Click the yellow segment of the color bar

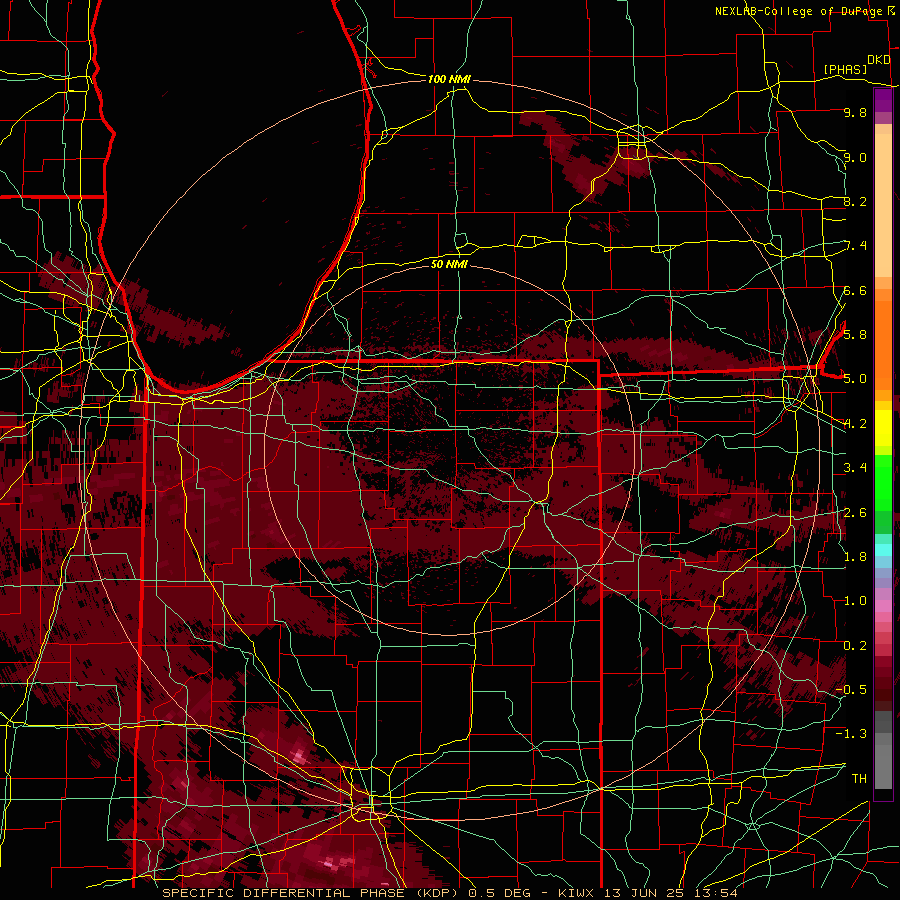click(883, 428)
